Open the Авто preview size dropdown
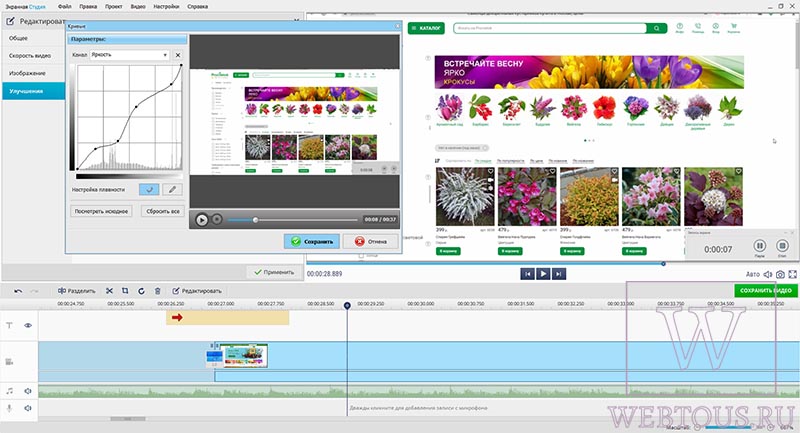The image size is (800, 433). [753, 274]
